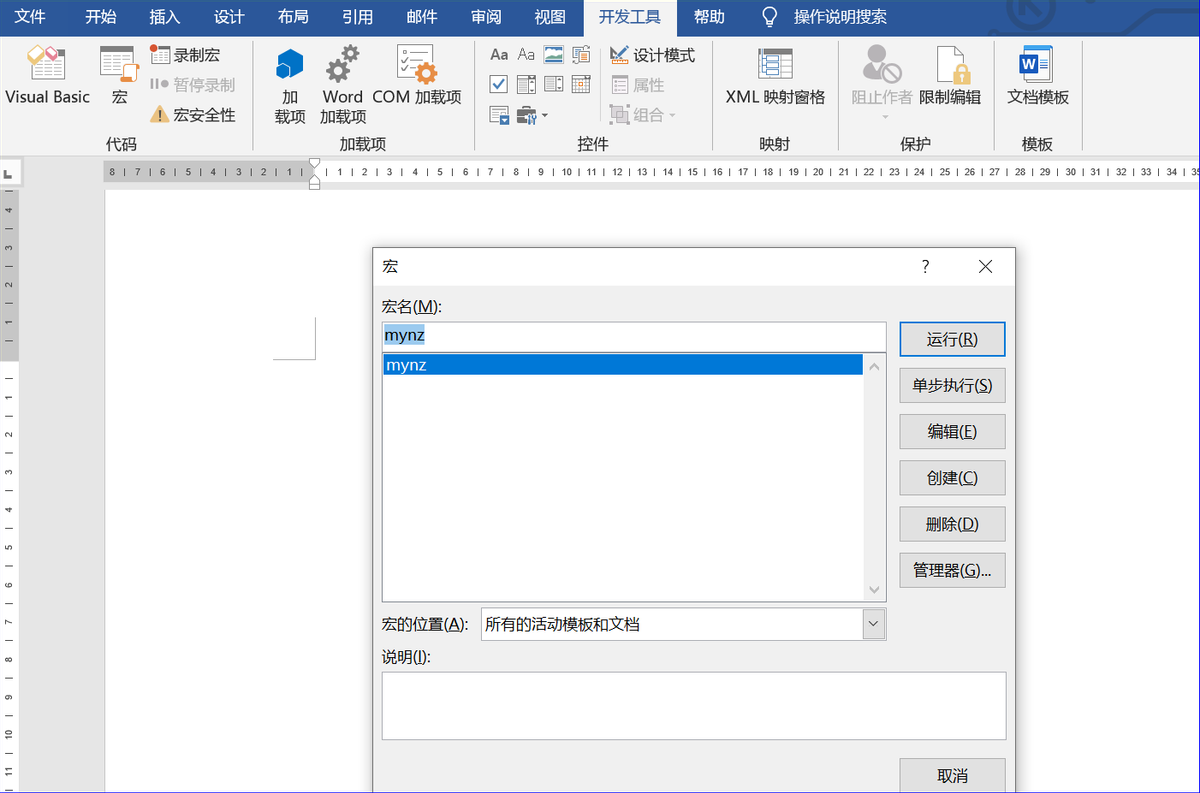Click 暂停录制 pause recording
The image size is (1200, 793).
pyautogui.click(x=192, y=85)
